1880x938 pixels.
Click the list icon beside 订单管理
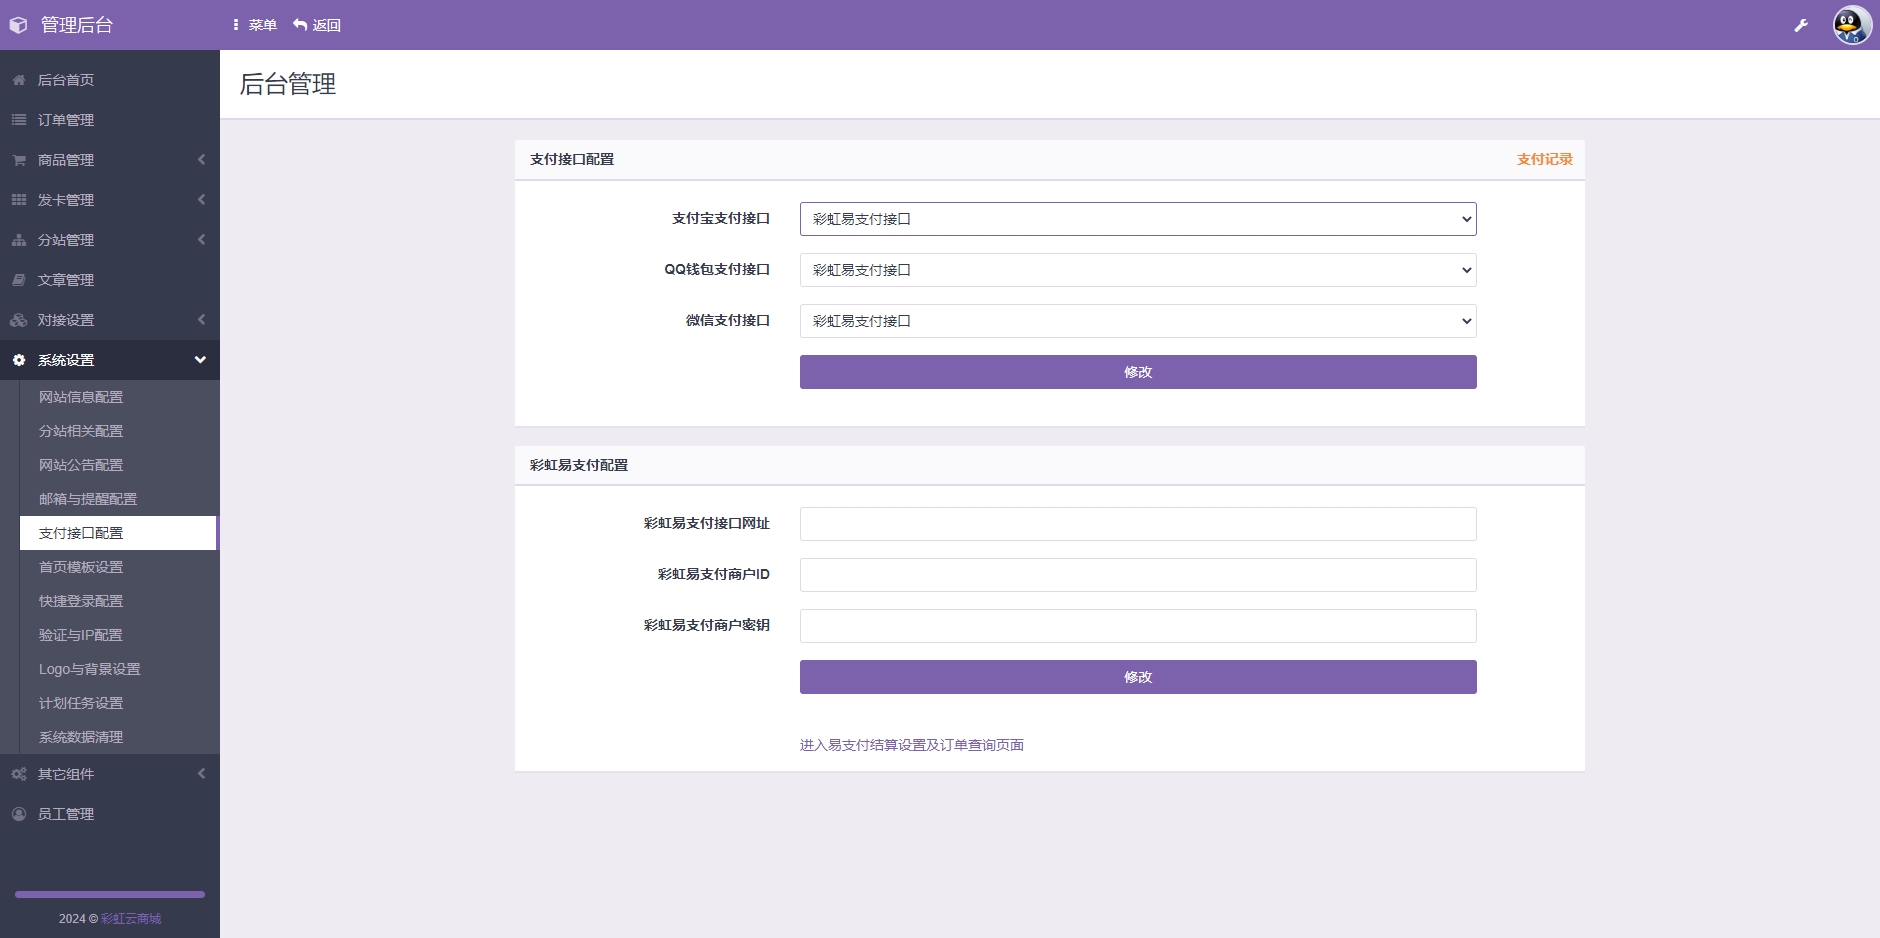(19, 120)
